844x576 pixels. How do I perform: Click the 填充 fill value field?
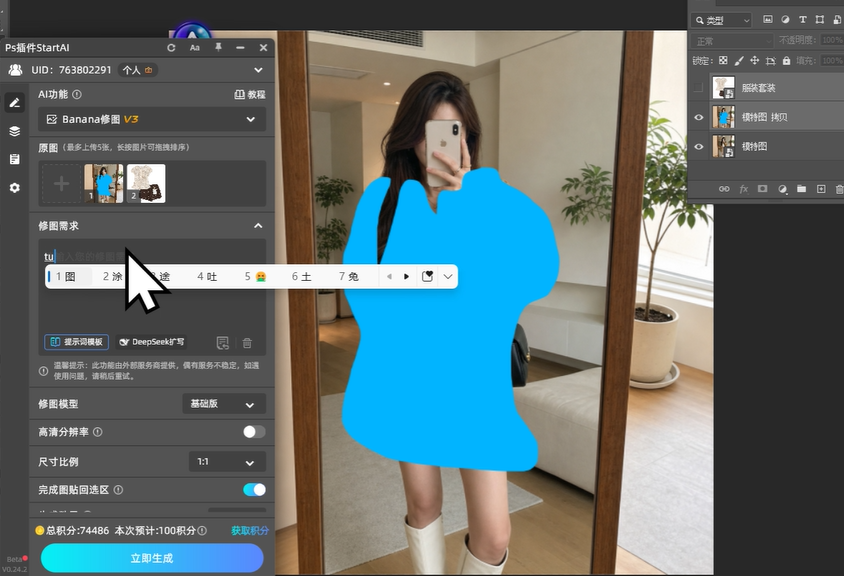(x=832, y=61)
